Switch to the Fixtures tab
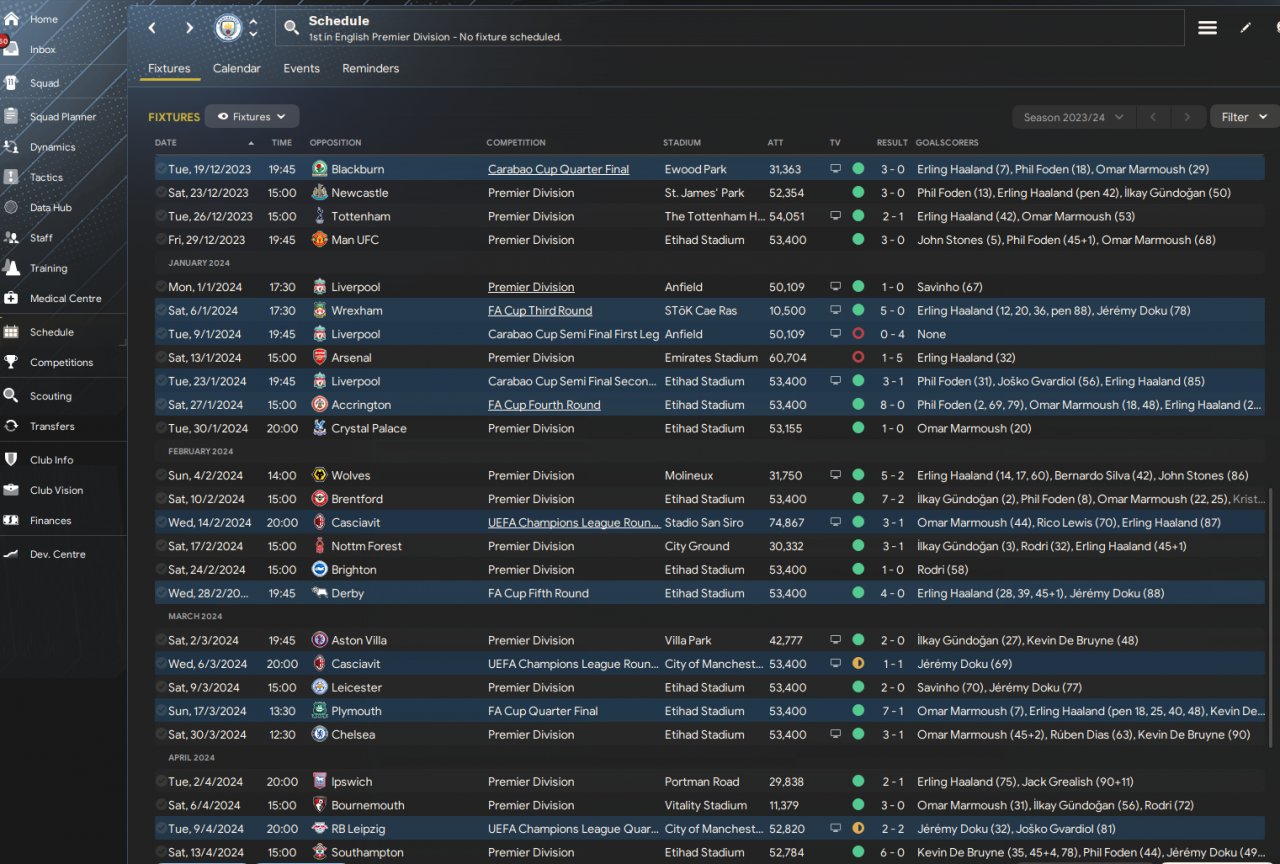Screen dimensions: 1280x864 169,69
